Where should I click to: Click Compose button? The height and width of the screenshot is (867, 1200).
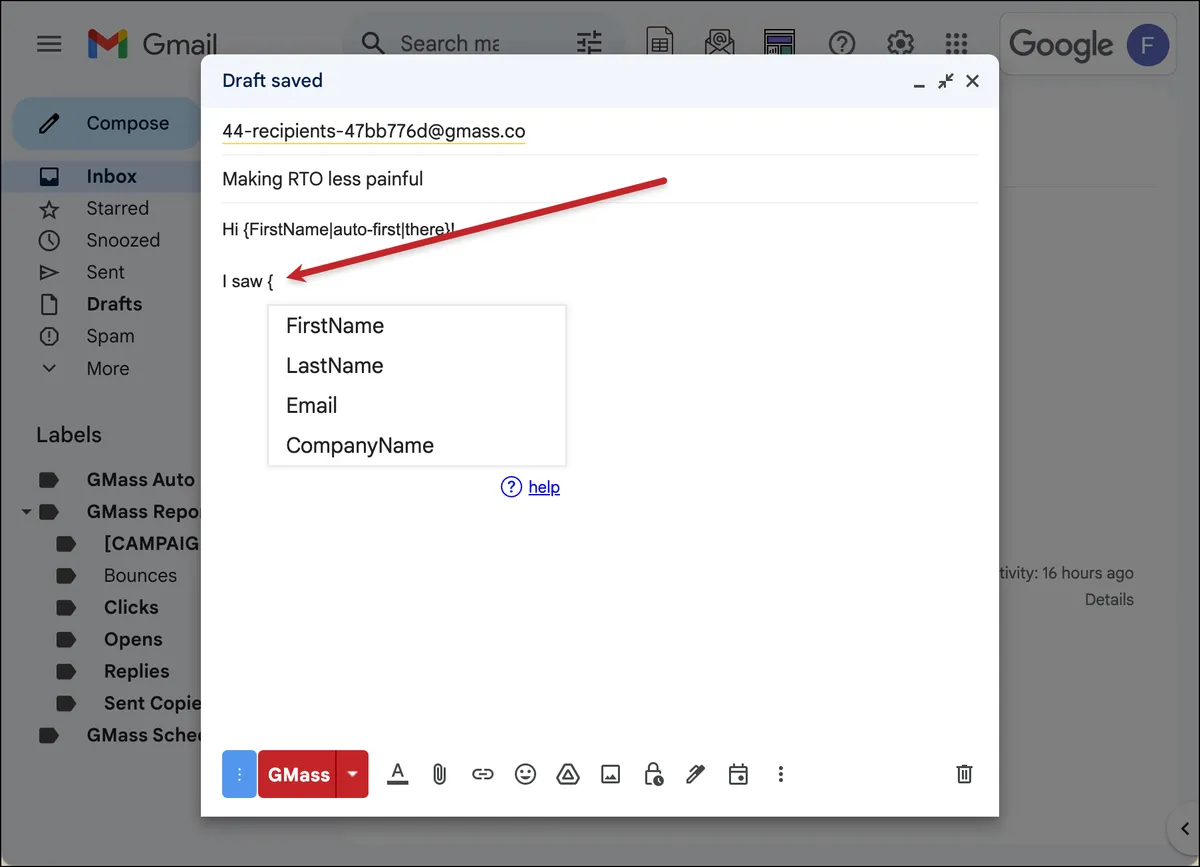coord(106,124)
